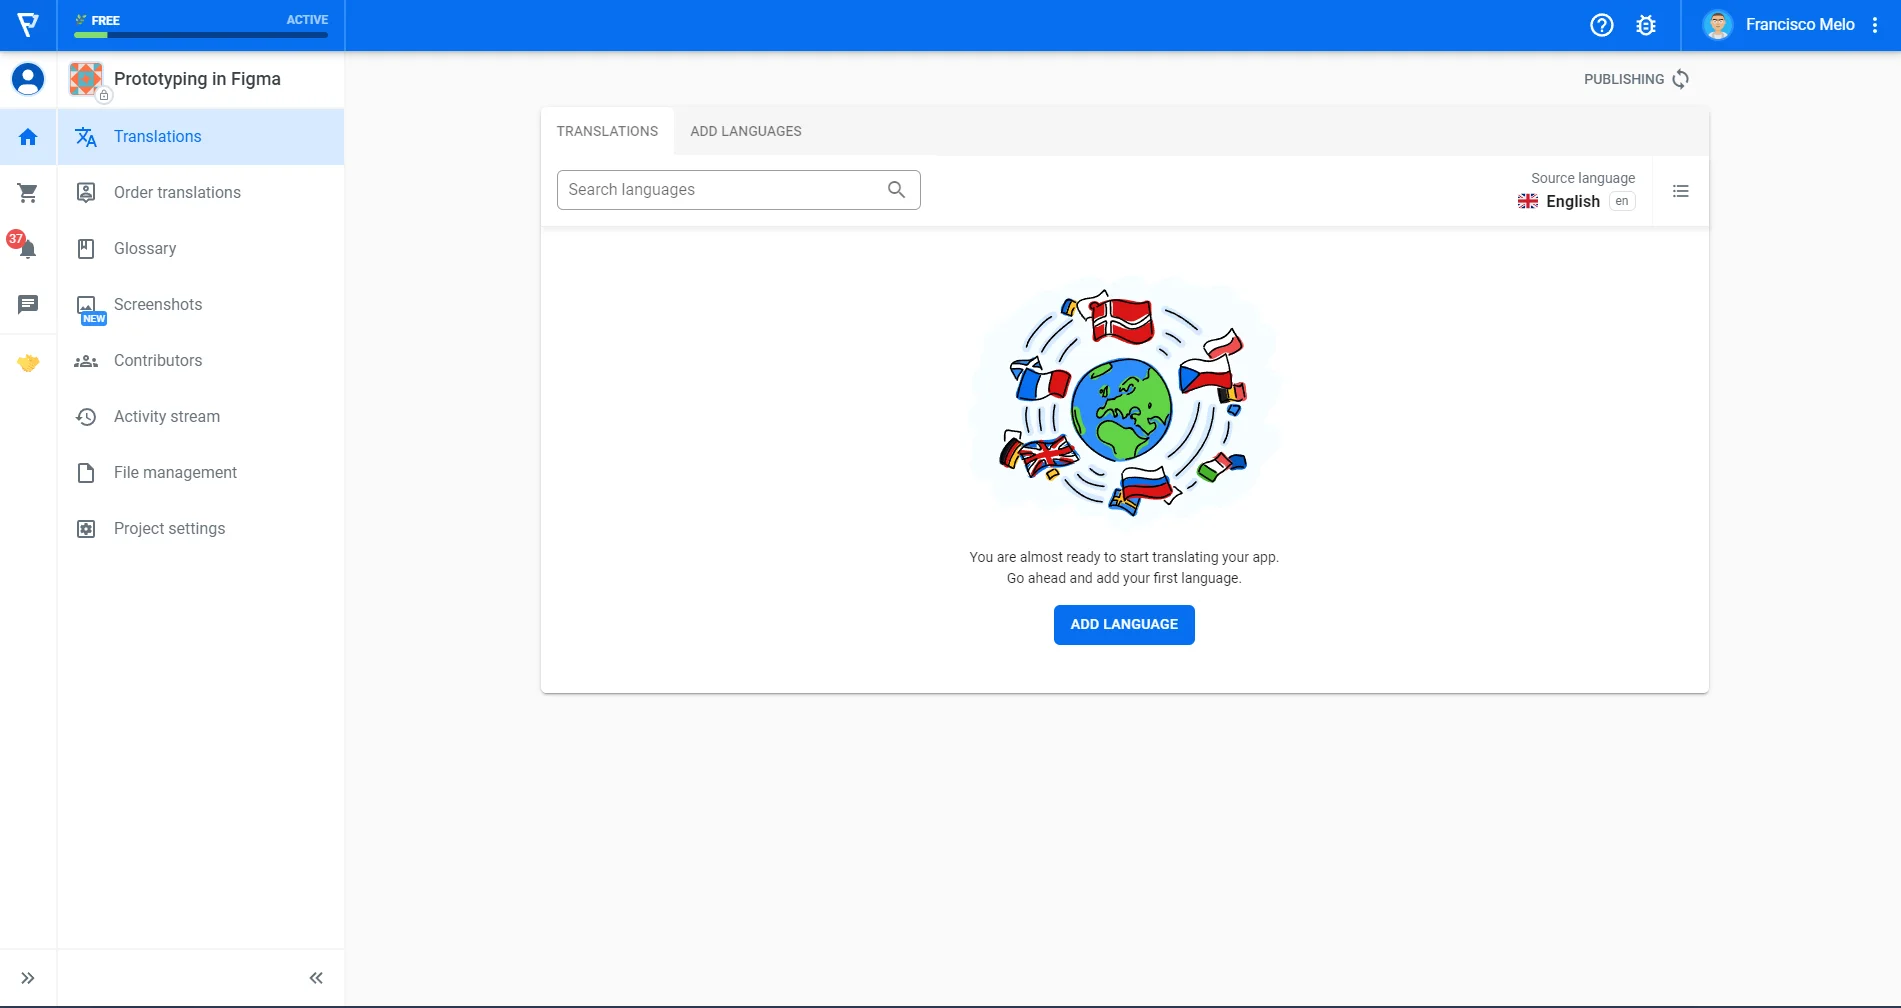
Task: Open user menu three-dot dropdown
Action: (1875, 25)
